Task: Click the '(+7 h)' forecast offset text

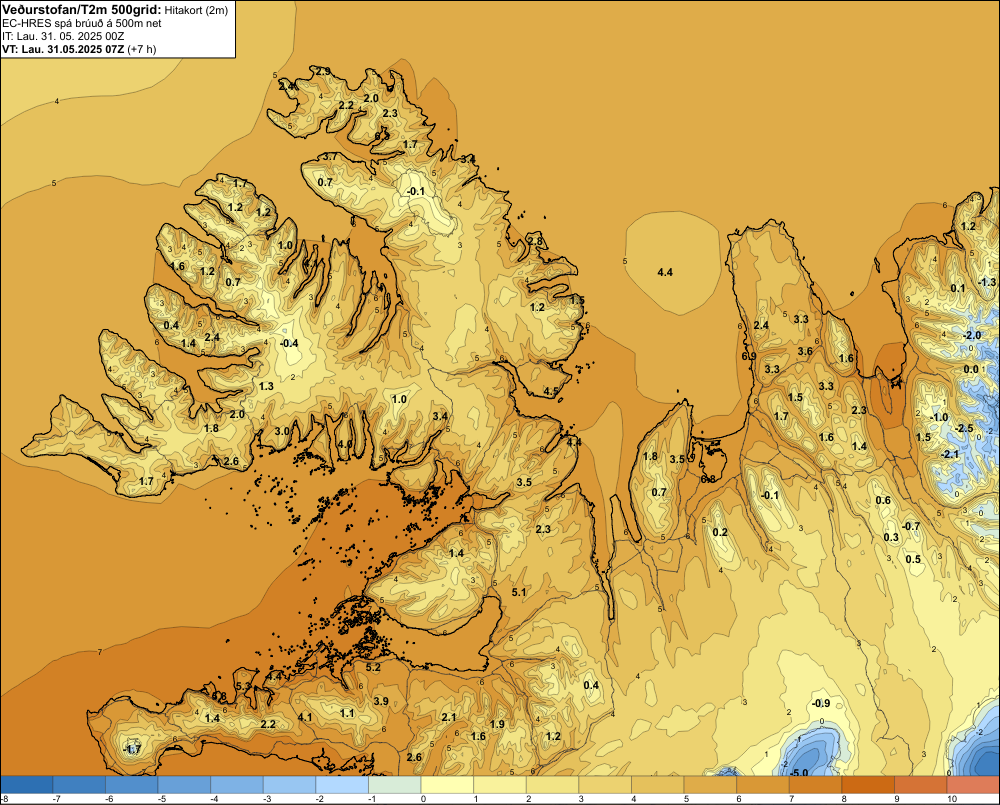Action: coord(142,49)
